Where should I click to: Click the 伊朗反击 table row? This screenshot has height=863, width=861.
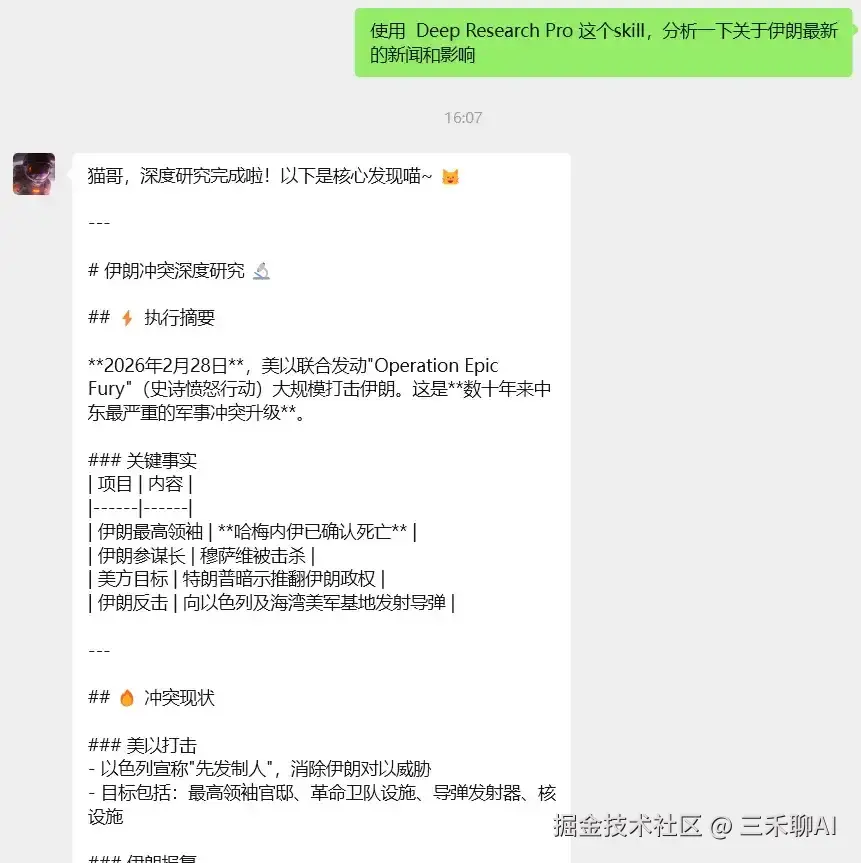click(272, 603)
